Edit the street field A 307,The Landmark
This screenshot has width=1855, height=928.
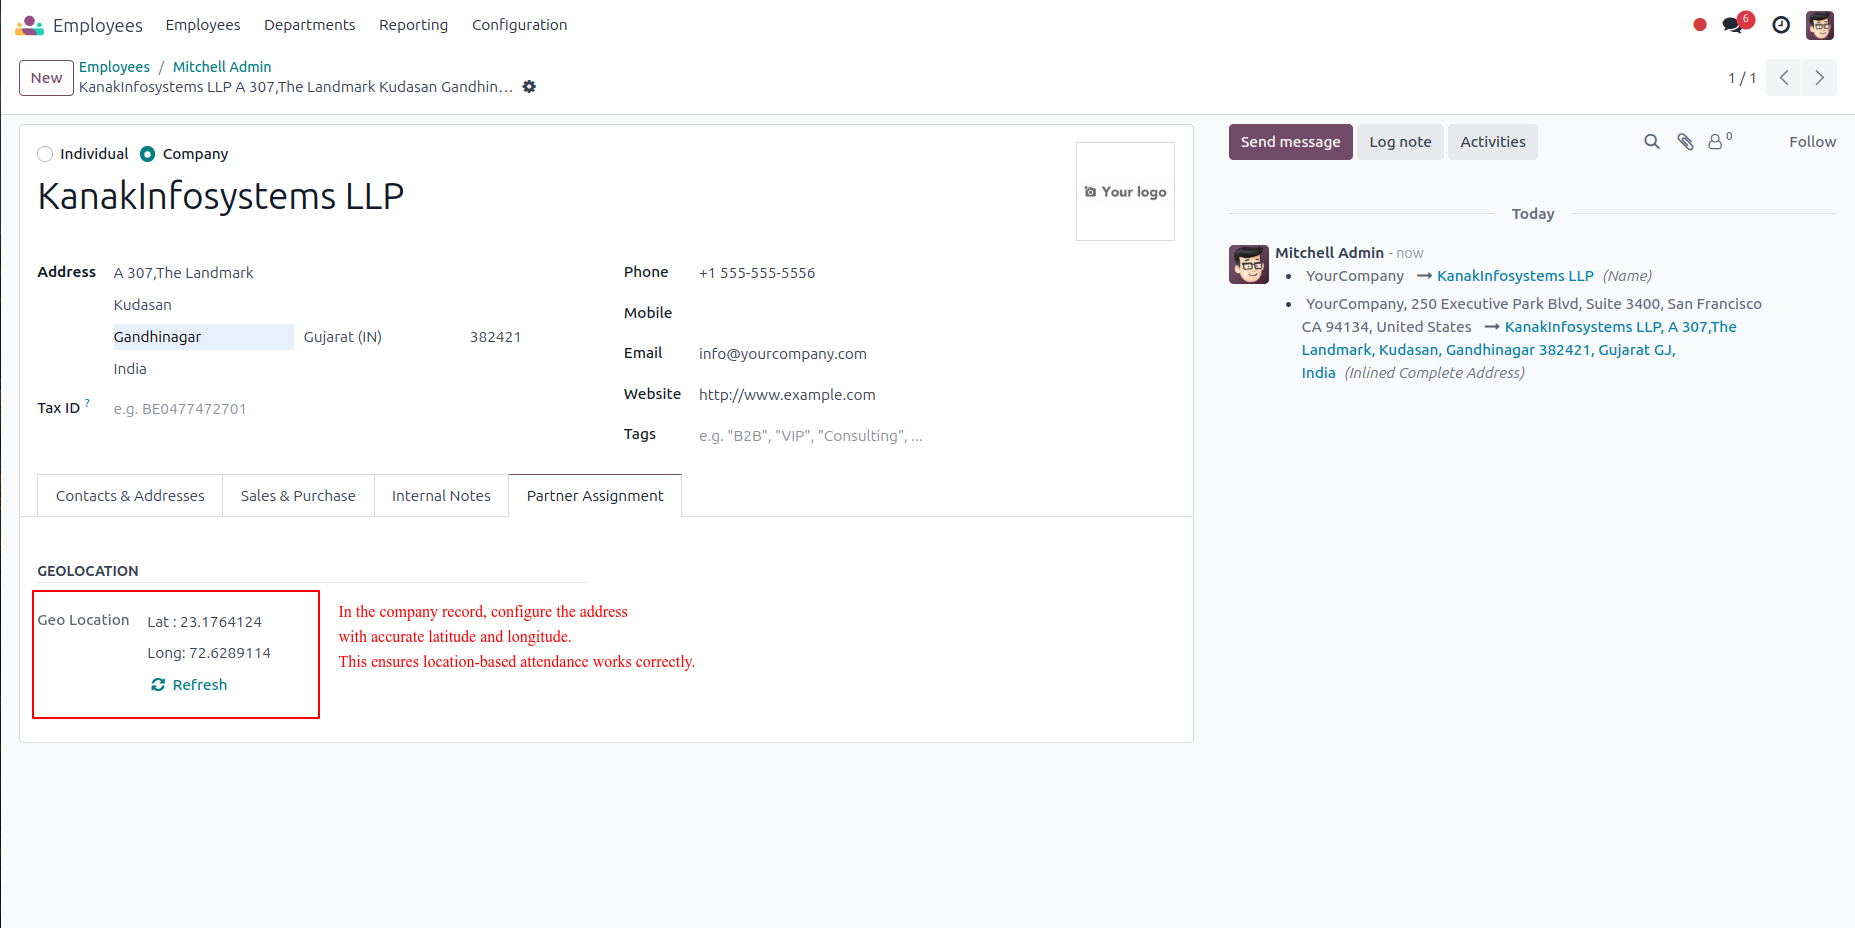[351, 273]
